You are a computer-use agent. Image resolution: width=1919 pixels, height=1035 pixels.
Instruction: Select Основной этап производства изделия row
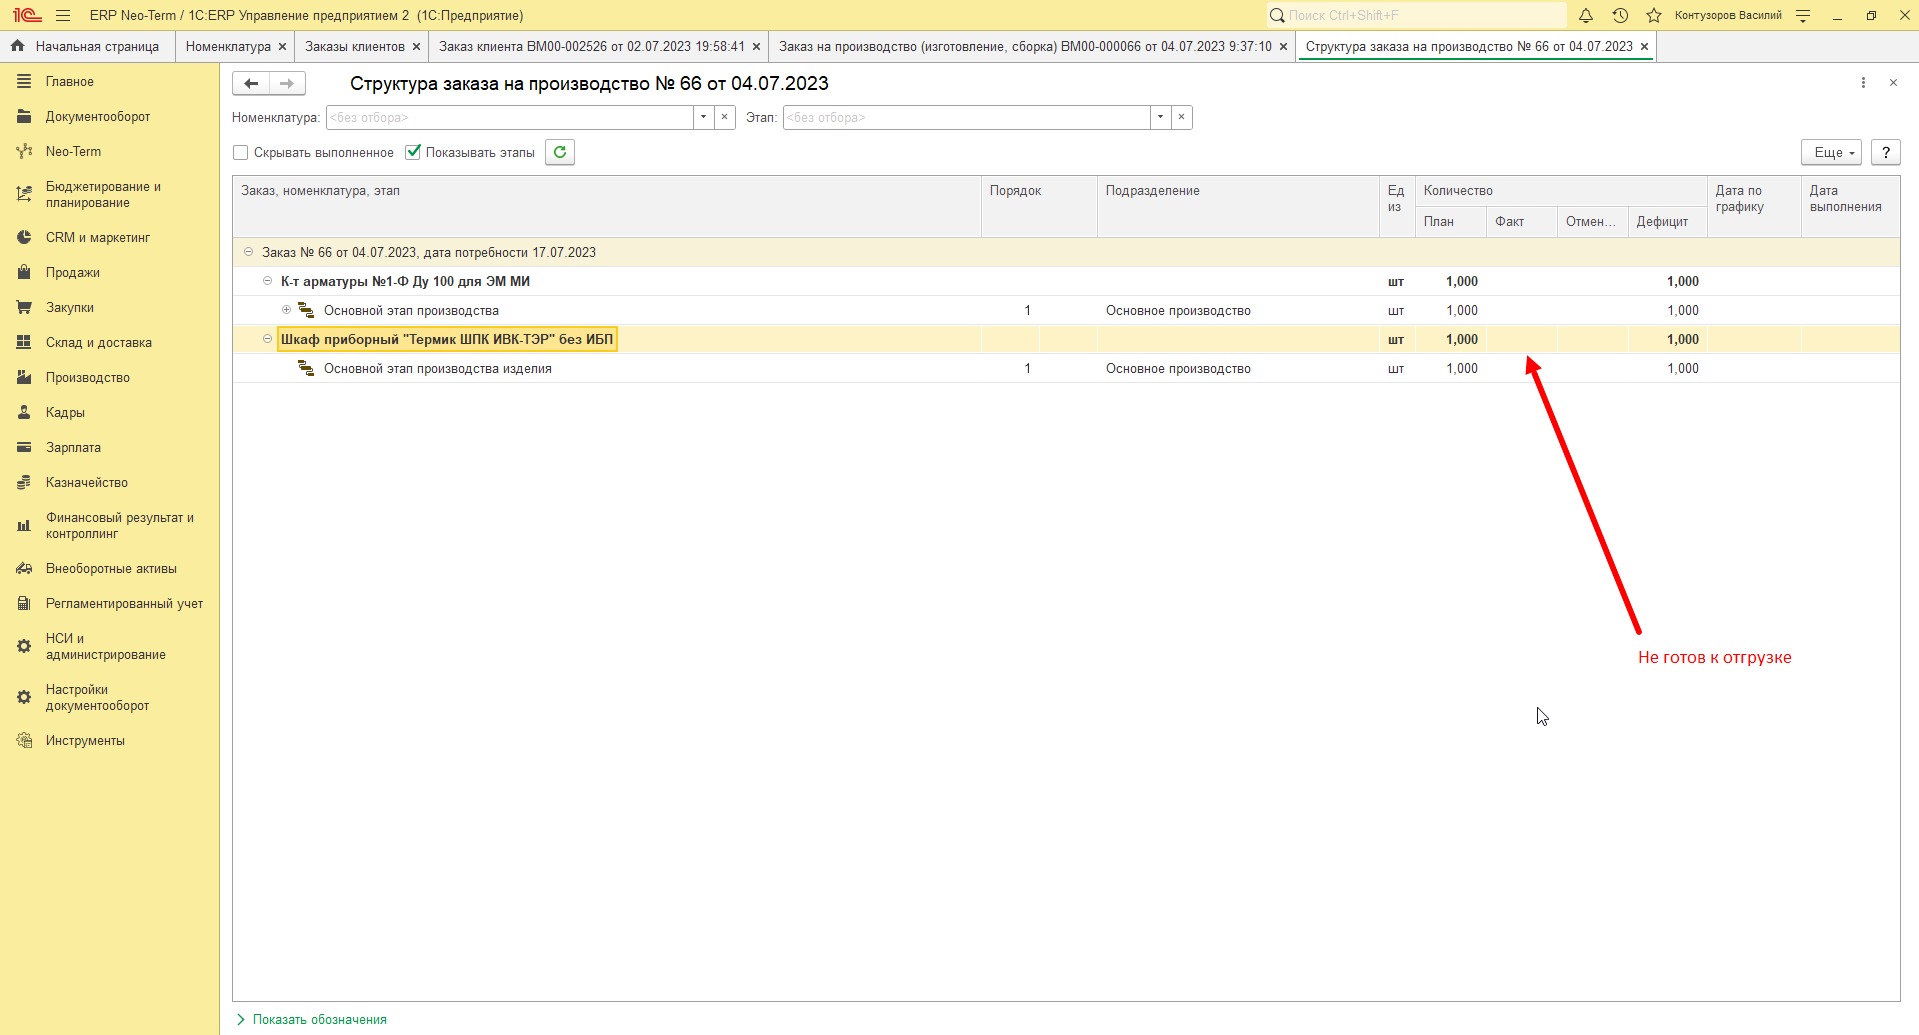[1066, 369]
